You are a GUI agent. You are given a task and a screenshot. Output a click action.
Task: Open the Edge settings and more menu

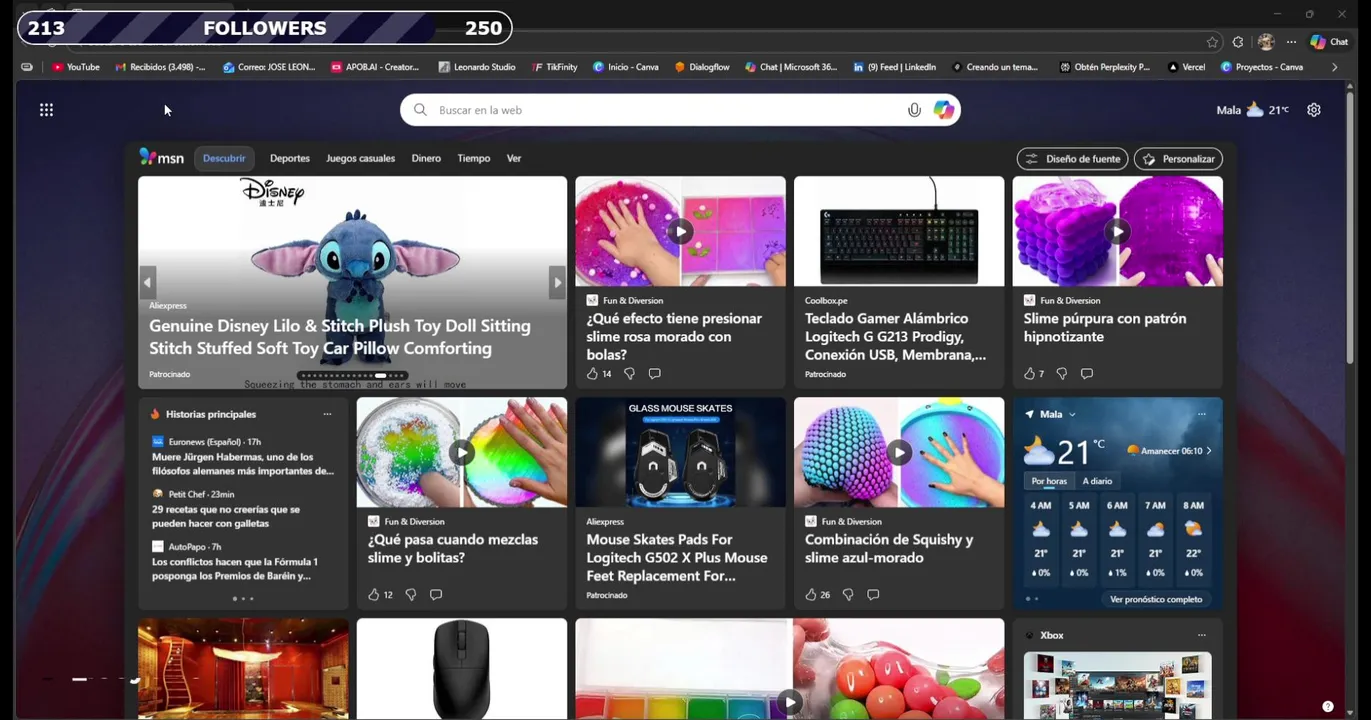pyautogui.click(x=1291, y=42)
